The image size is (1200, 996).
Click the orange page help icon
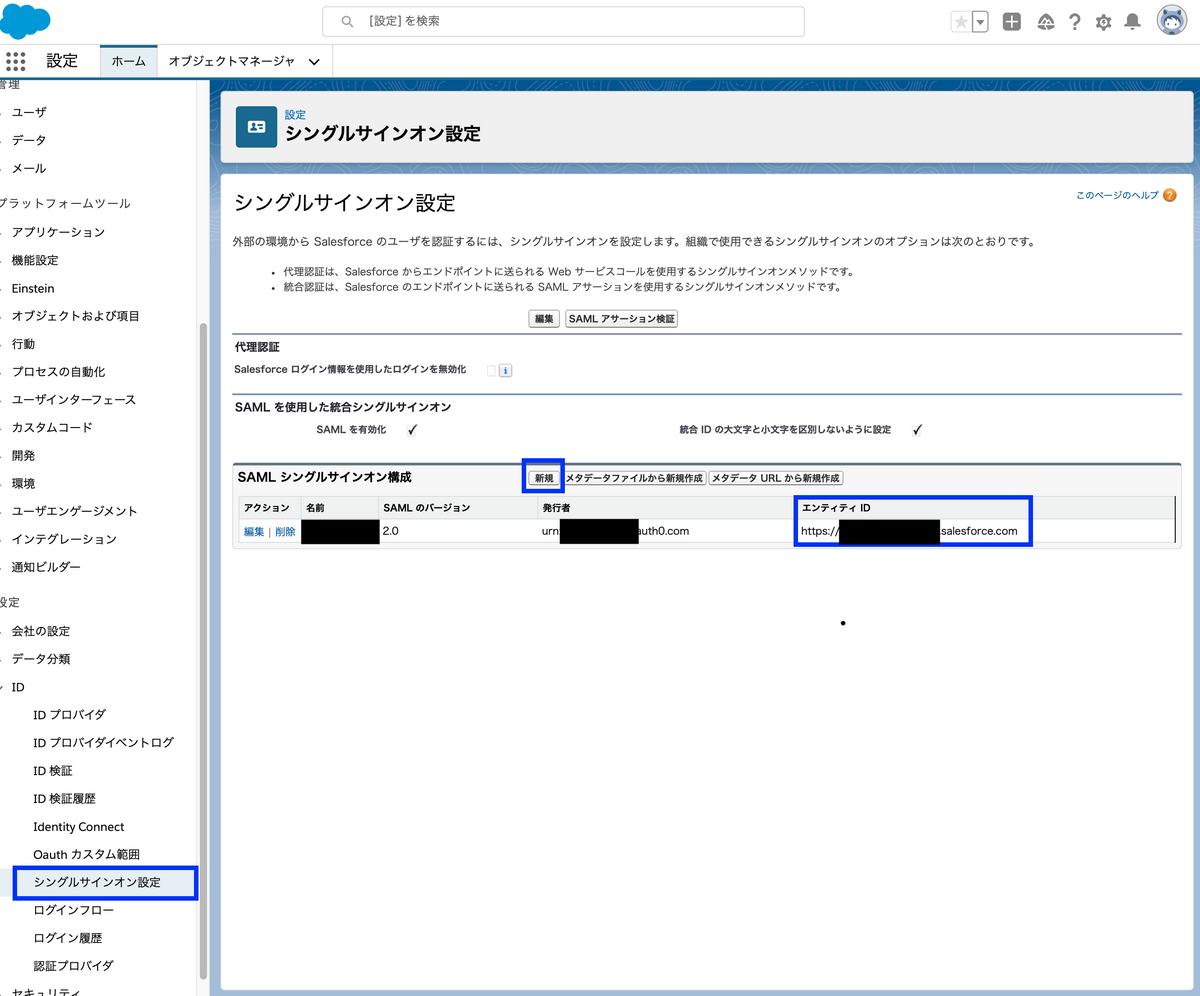click(x=1169, y=196)
